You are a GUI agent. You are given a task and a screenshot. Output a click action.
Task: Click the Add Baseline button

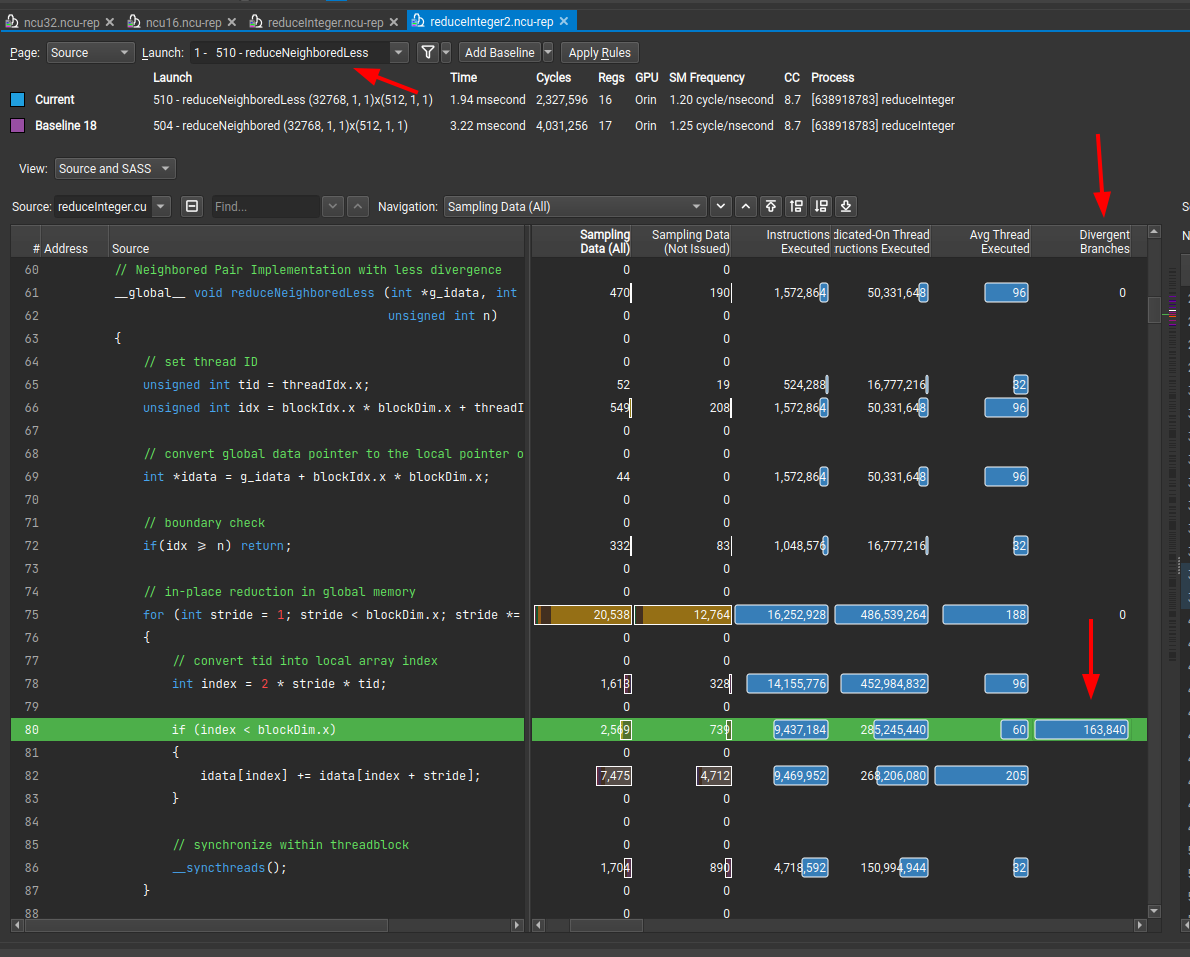(500, 53)
